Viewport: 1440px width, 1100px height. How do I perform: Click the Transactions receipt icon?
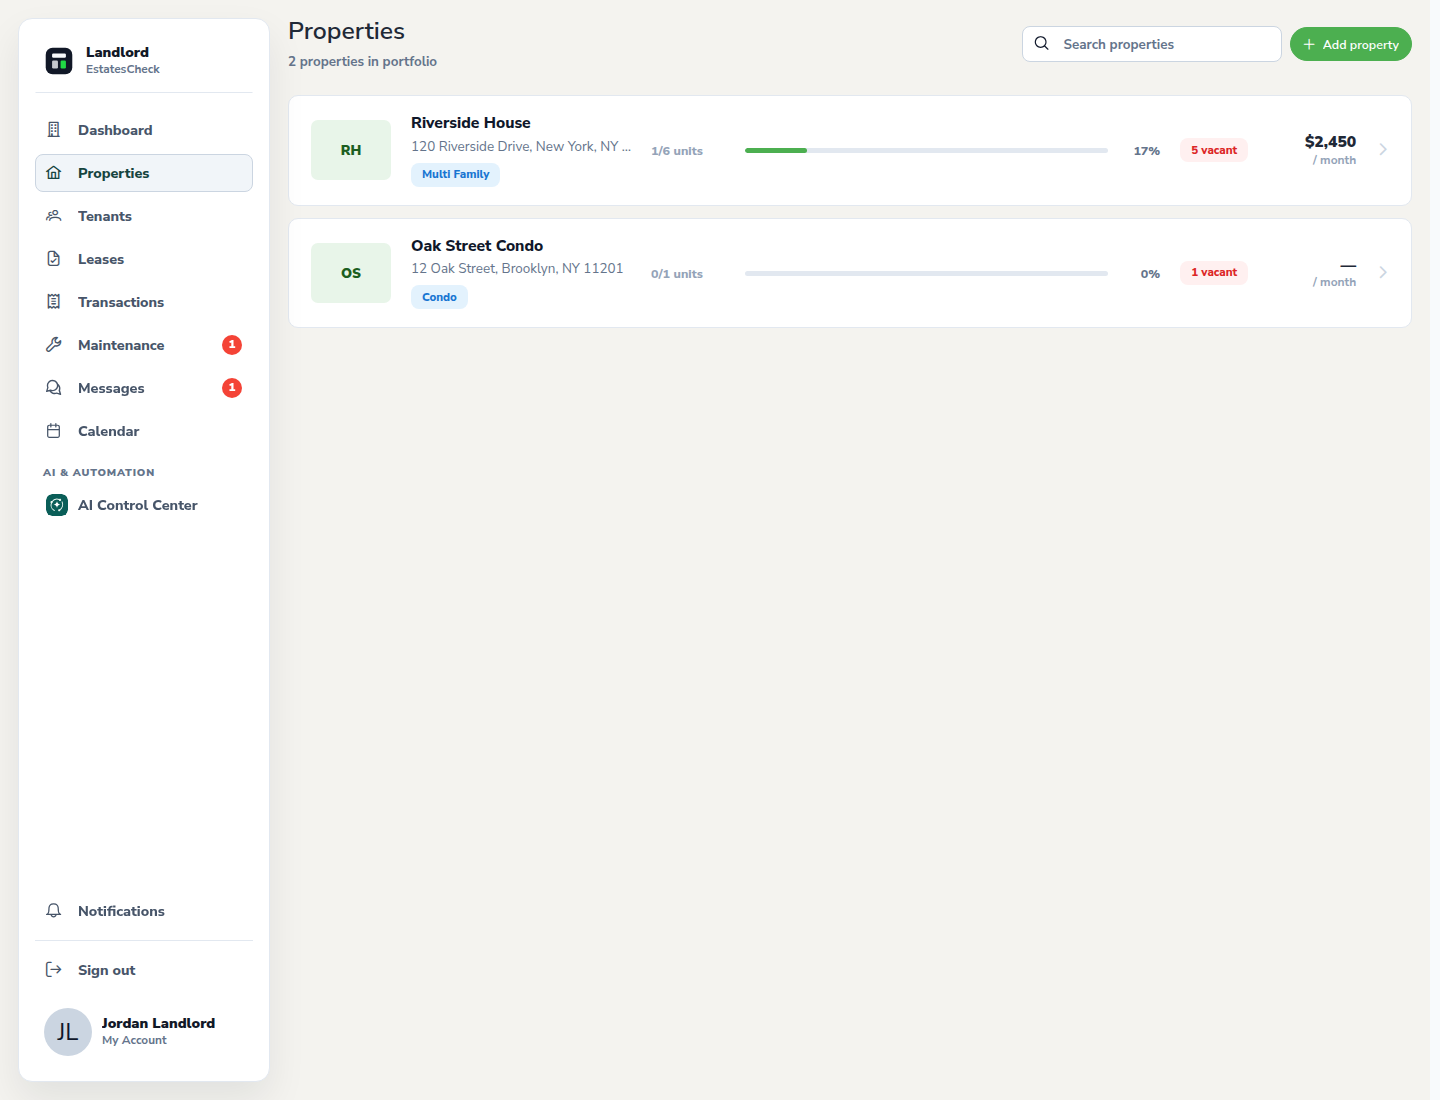point(54,302)
